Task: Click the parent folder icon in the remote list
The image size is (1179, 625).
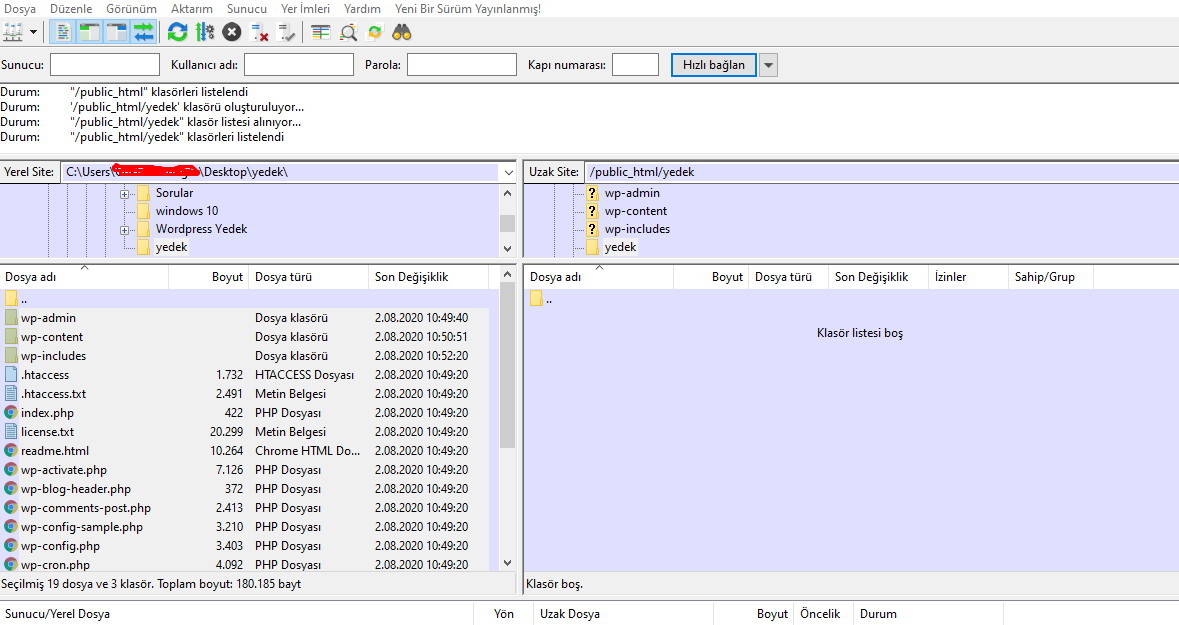Action: tap(536, 299)
